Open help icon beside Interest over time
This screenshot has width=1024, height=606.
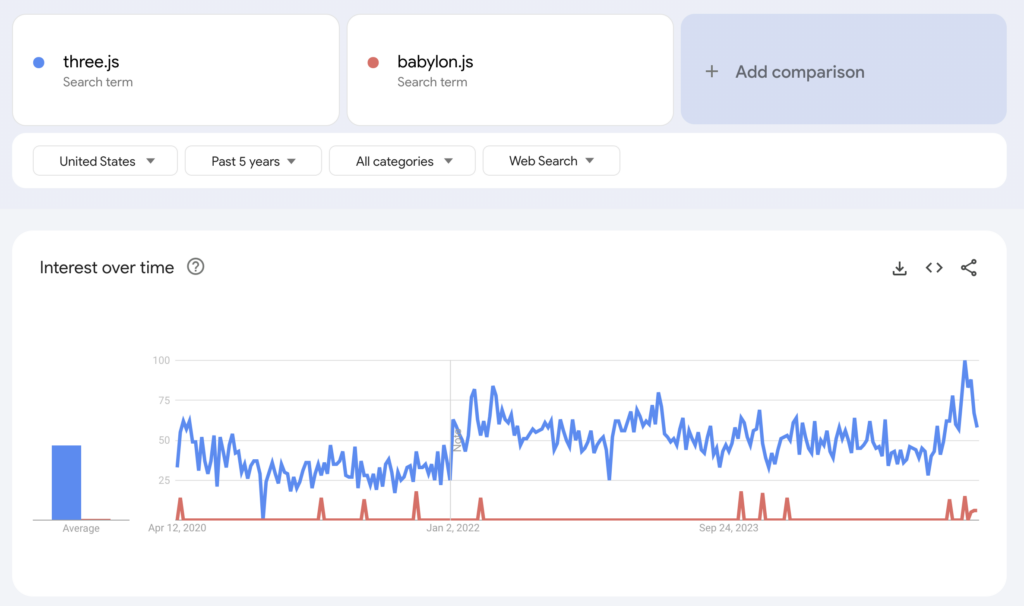(196, 267)
